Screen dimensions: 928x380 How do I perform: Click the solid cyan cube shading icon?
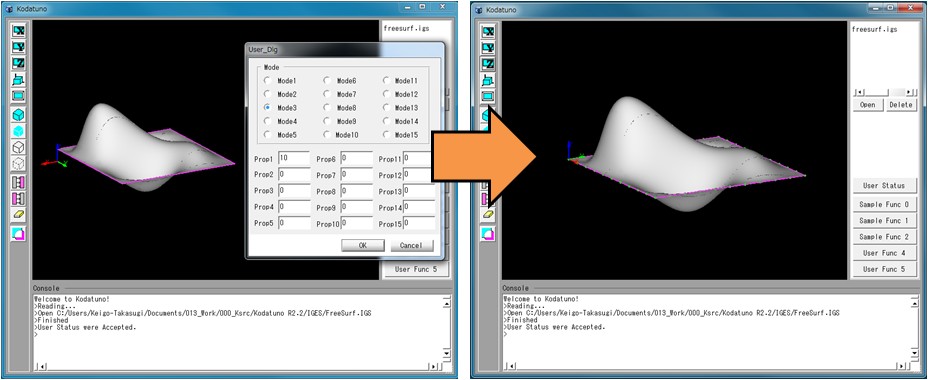click(x=19, y=115)
